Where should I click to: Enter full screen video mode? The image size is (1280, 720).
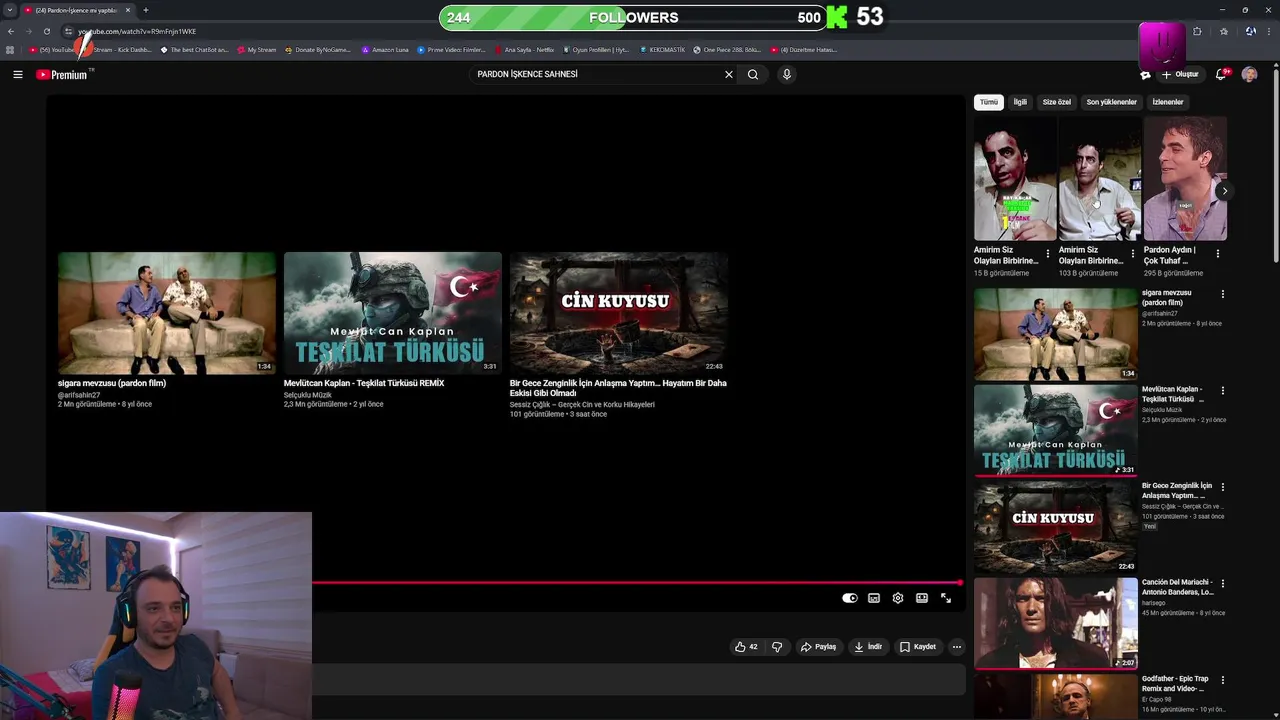pyautogui.click(x=946, y=598)
